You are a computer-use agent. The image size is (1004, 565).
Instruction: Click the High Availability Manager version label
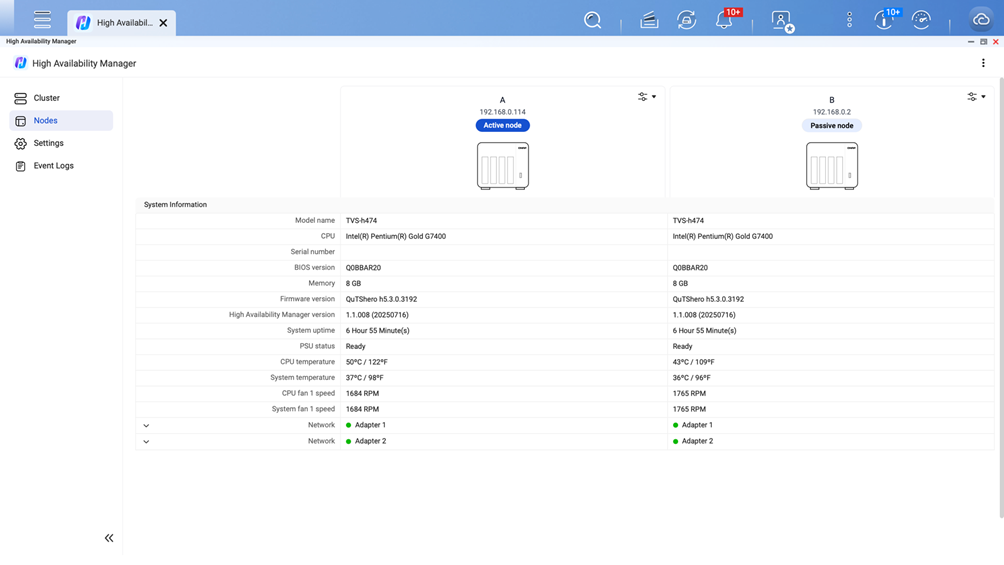pos(282,315)
